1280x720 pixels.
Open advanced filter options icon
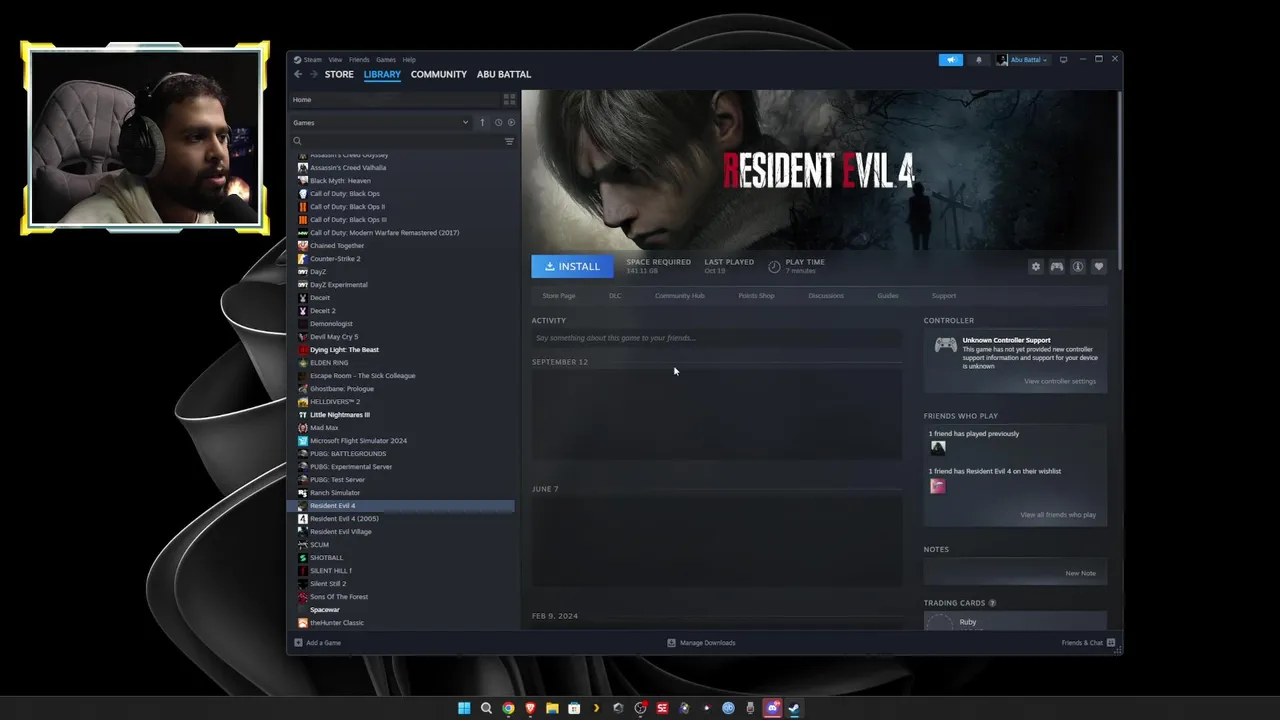pyautogui.click(x=509, y=141)
